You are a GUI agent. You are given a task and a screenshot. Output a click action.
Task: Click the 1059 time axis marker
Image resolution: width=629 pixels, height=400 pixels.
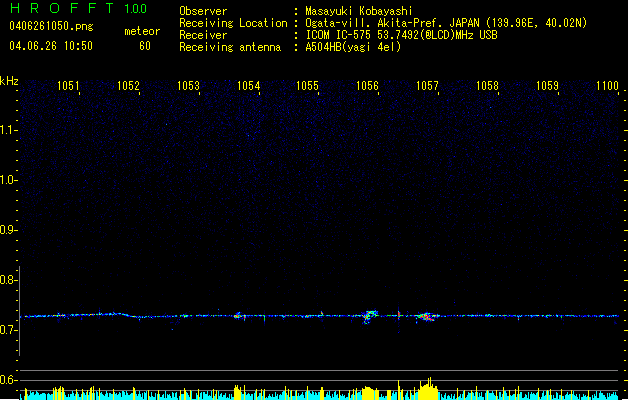[x=548, y=86]
